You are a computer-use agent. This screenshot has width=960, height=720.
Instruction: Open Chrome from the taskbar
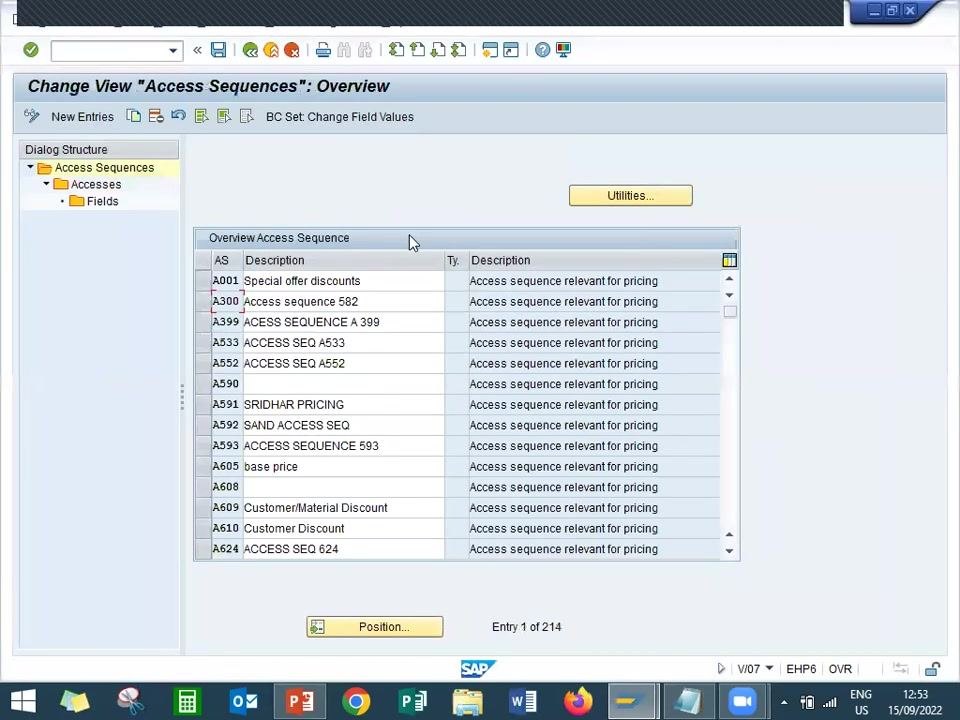pos(356,702)
